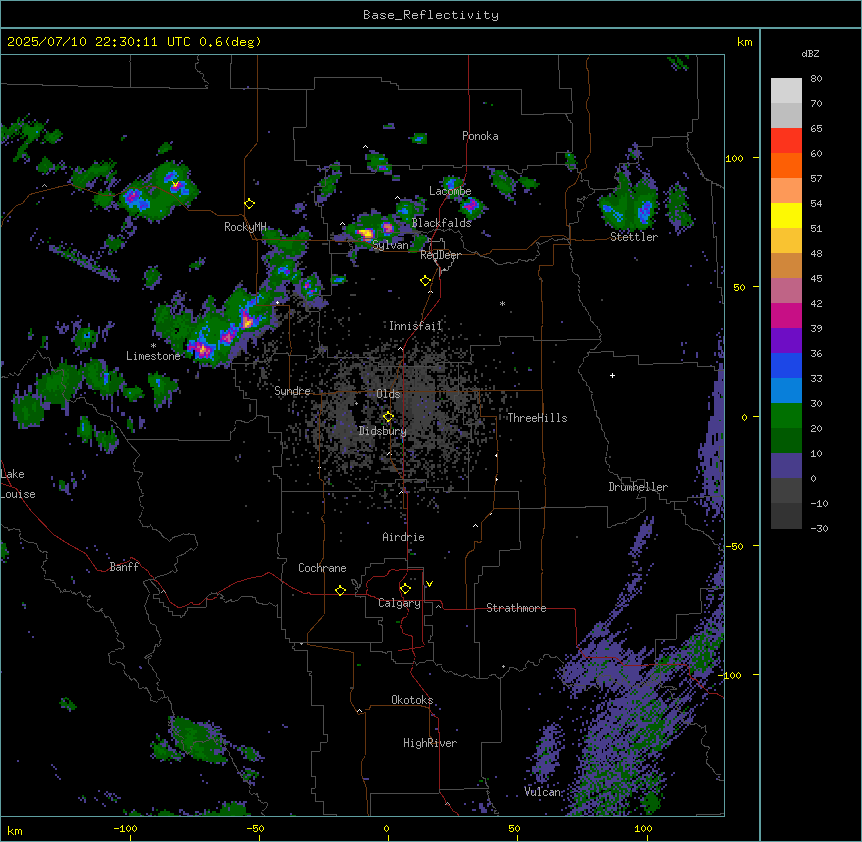Click the Innisfail city label
The height and width of the screenshot is (842, 862).
click(415, 326)
